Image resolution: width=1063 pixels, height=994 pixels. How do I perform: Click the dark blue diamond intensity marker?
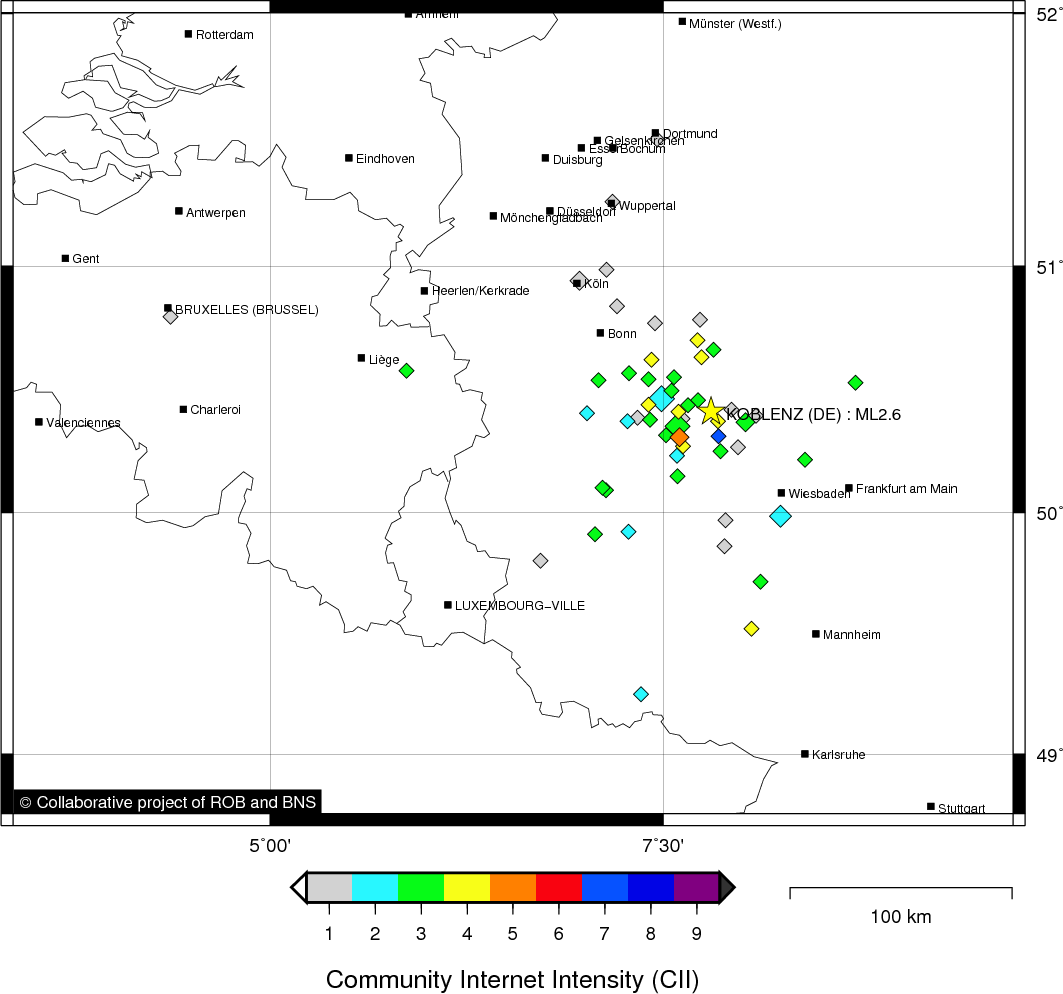click(x=718, y=436)
